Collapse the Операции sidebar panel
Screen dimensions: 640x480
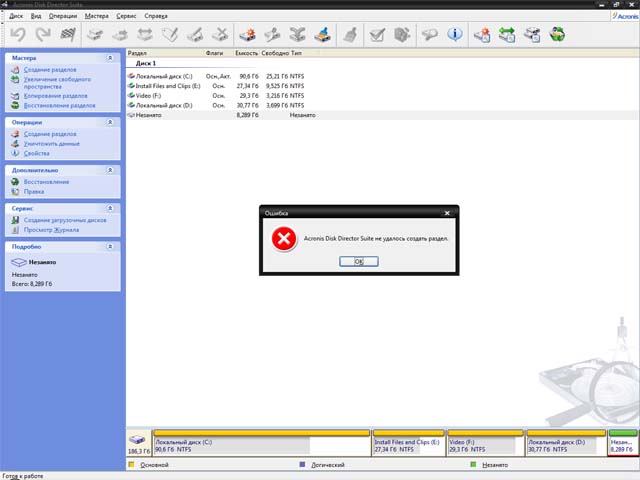coord(110,122)
